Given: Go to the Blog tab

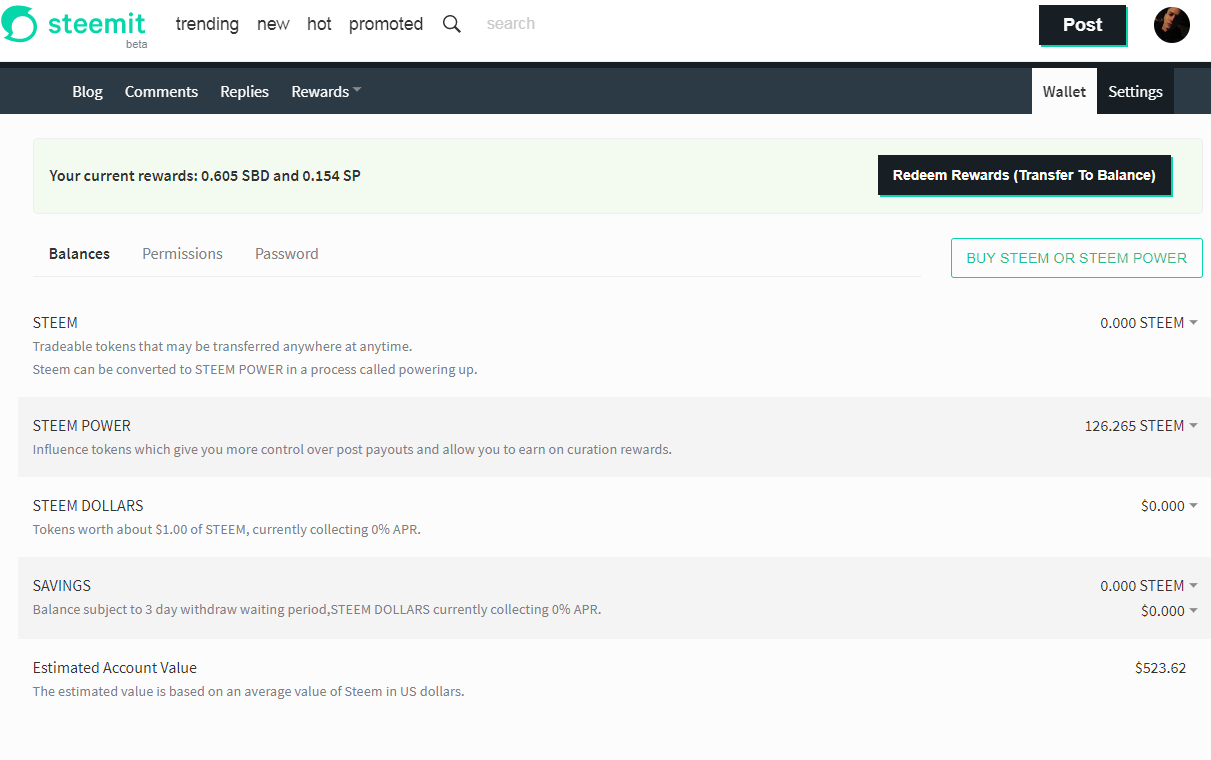Looking at the screenshot, I should tap(88, 92).
